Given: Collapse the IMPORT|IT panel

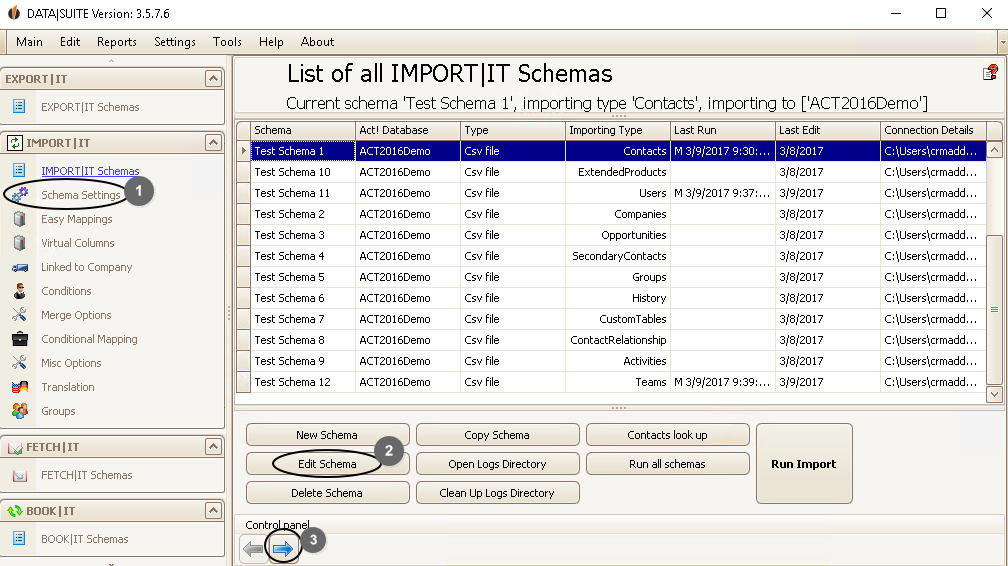Looking at the screenshot, I should point(213,142).
